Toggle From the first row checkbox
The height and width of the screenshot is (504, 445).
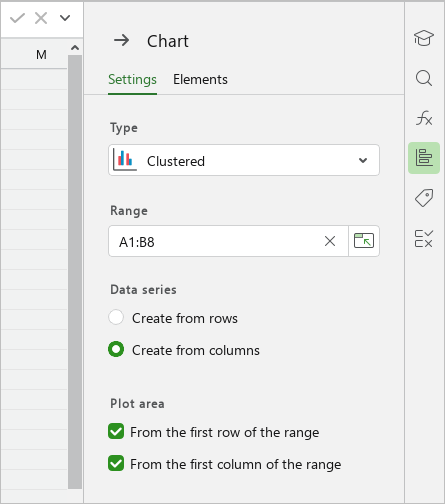coord(116,431)
